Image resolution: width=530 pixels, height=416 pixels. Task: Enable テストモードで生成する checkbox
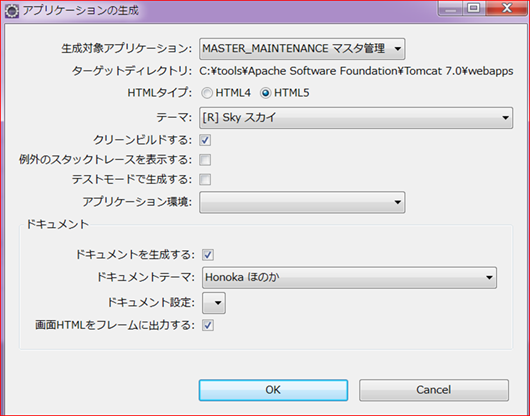(x=205, y=179)
